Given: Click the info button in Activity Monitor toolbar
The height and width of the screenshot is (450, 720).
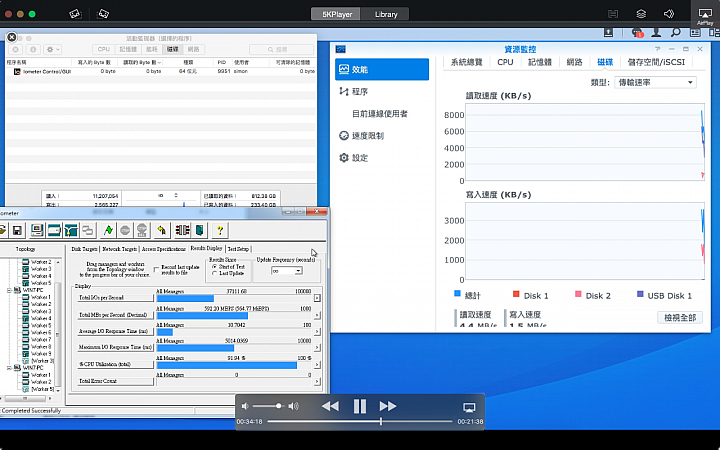Looking at the screenshot, I should (33, 49).
